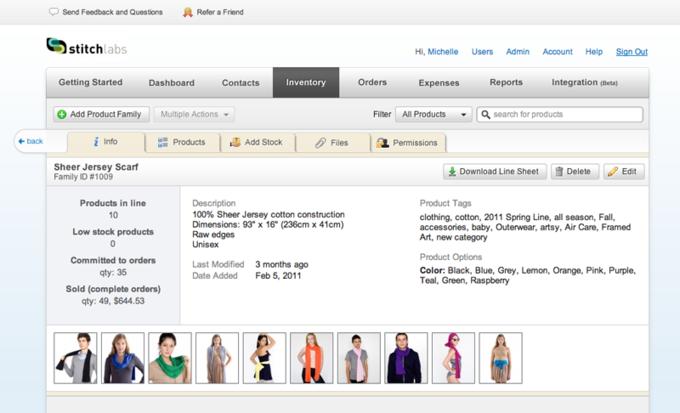Click the Stitch Labs logo
This screenshot has height=413, width=680.
tap(86, 48)
